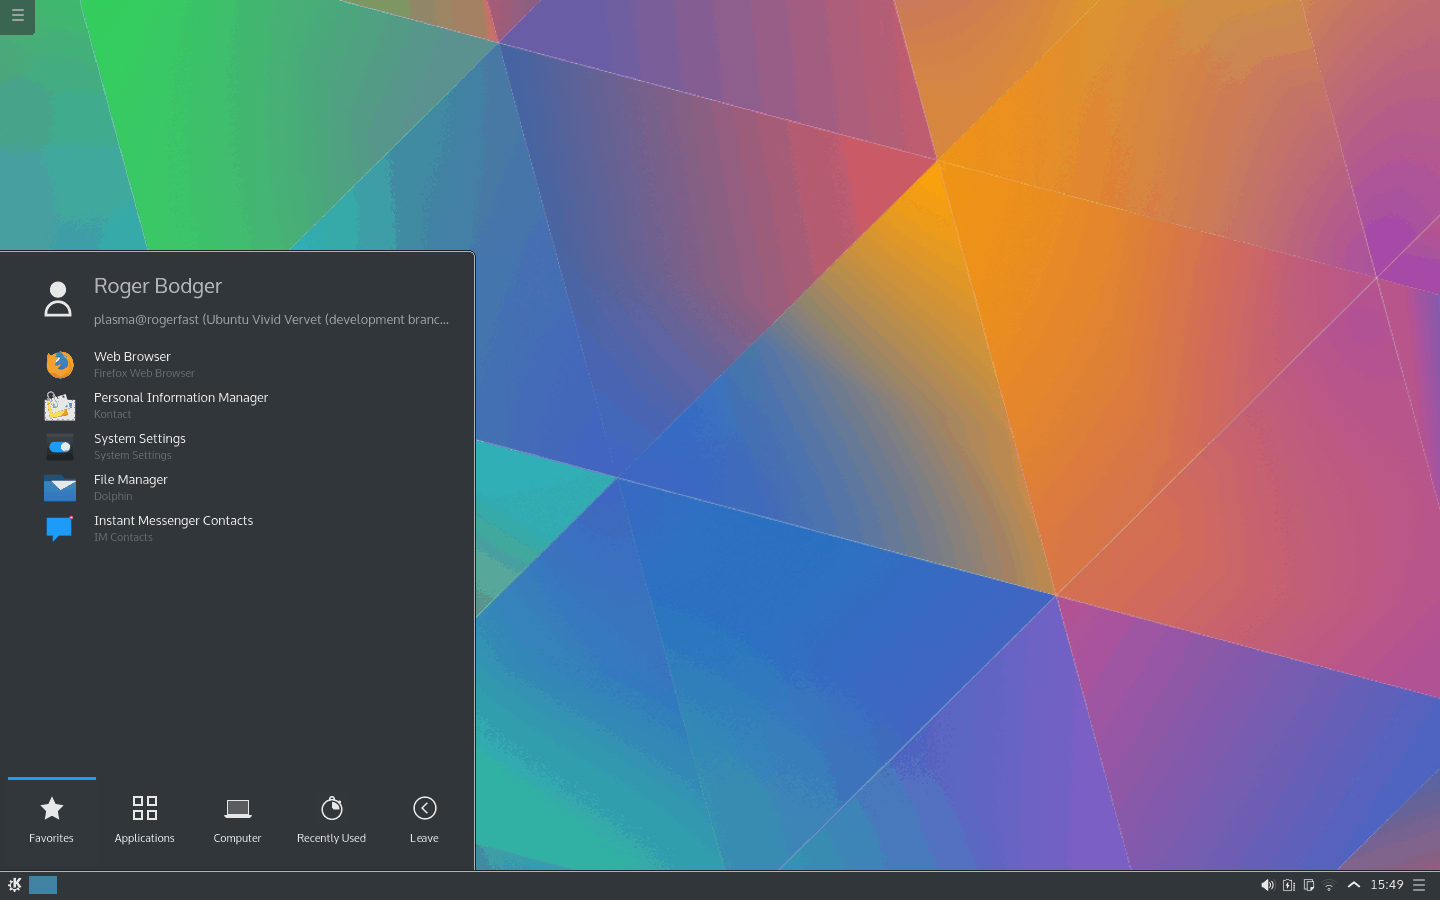Open the wireless network tray icon

click(1329, 885)
